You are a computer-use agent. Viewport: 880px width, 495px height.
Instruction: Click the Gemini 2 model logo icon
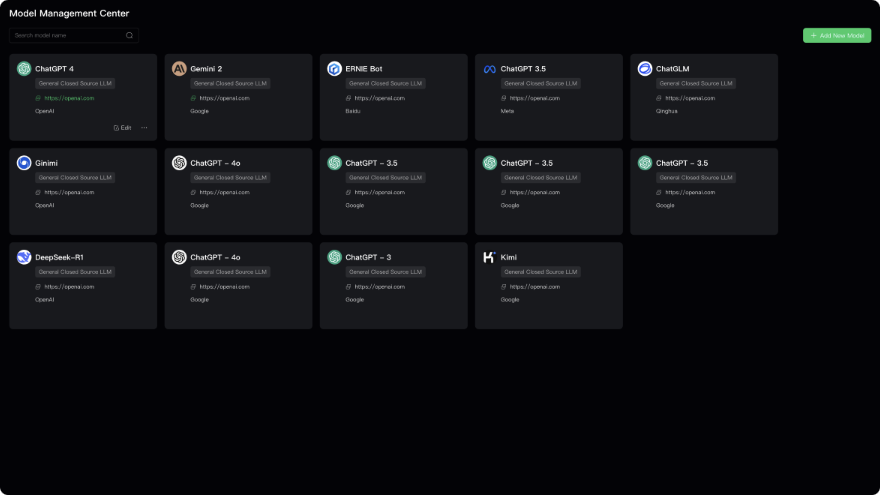pyautogui.click(x=179, y=69)
